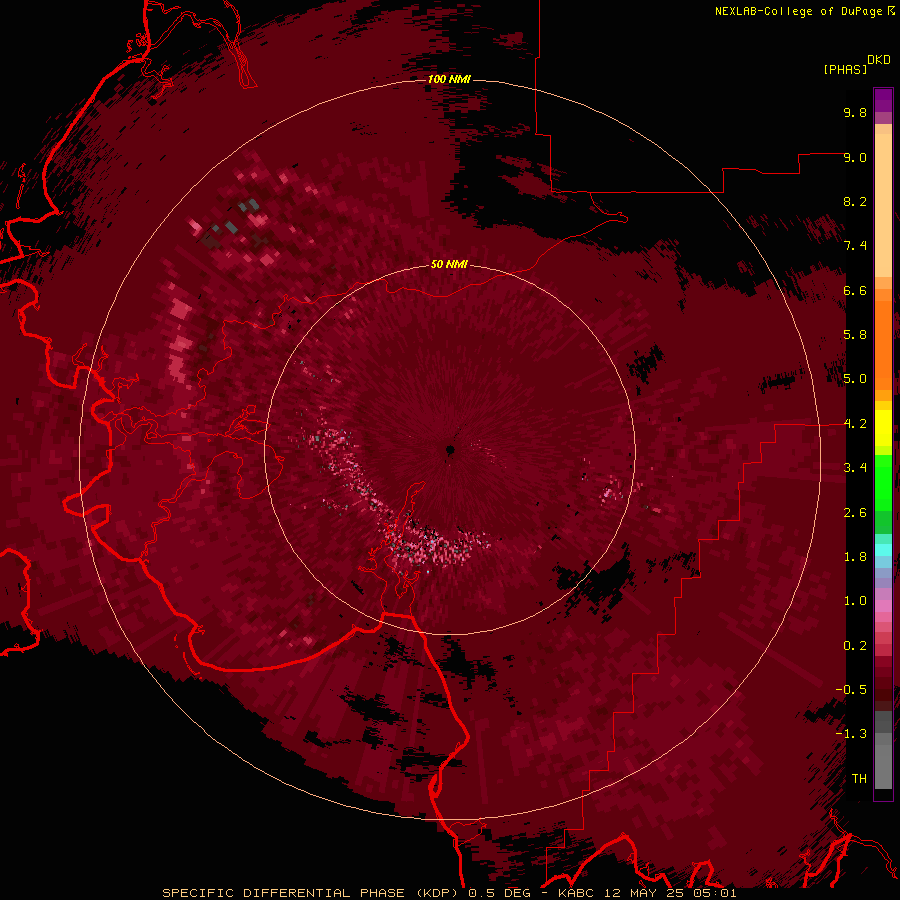Select the 1.8 value on color scale
This screenshot has width=900, height=900.
coord(855,557)
